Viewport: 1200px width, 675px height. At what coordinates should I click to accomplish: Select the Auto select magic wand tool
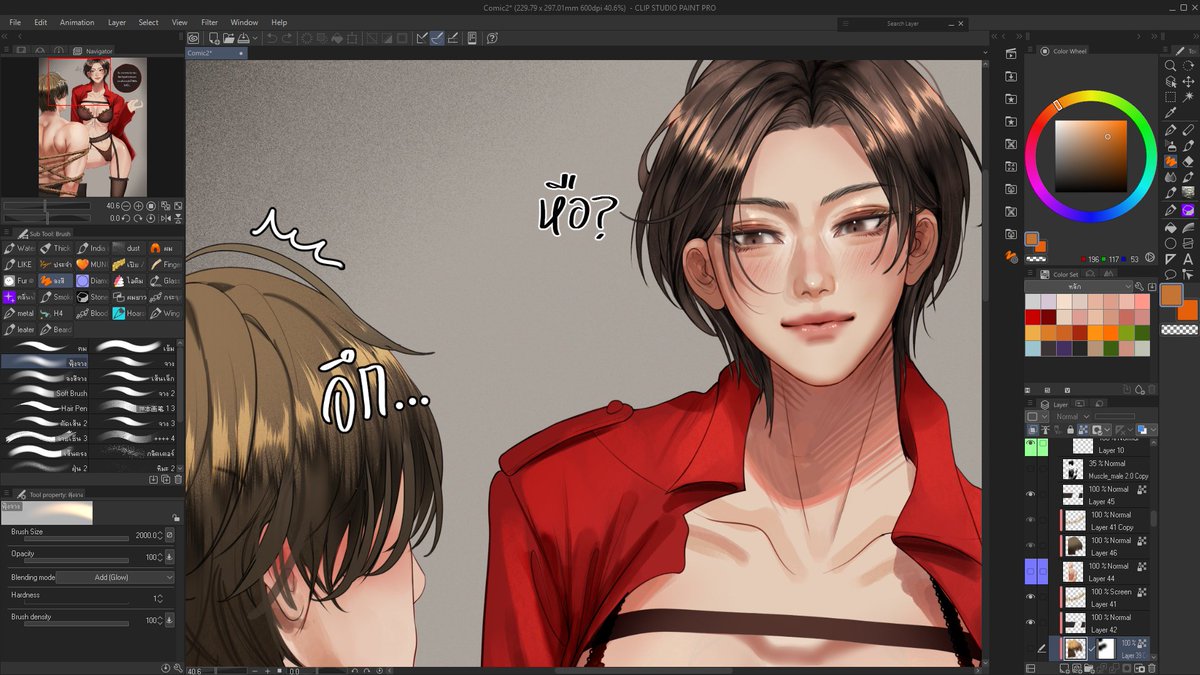coord(1188,98)
